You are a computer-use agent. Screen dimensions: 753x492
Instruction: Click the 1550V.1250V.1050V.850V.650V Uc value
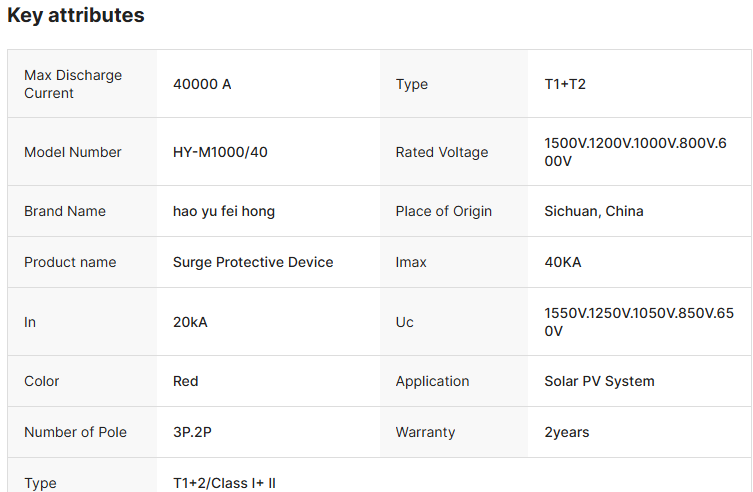click(x=639, y=322)
